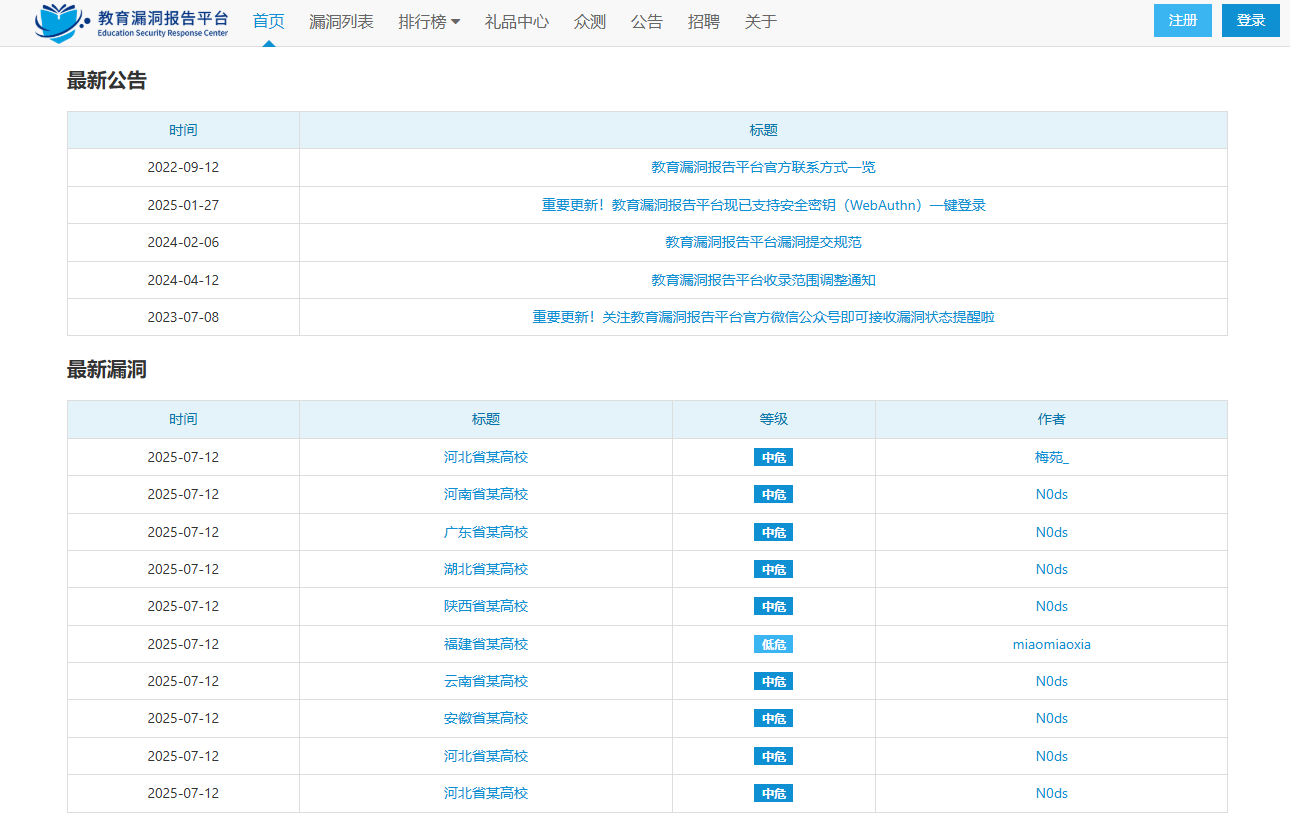Open the 福建省某高校 vulnerability entry
The image size is (1290, 827).
pyautogui.click(x=486, y=644)
